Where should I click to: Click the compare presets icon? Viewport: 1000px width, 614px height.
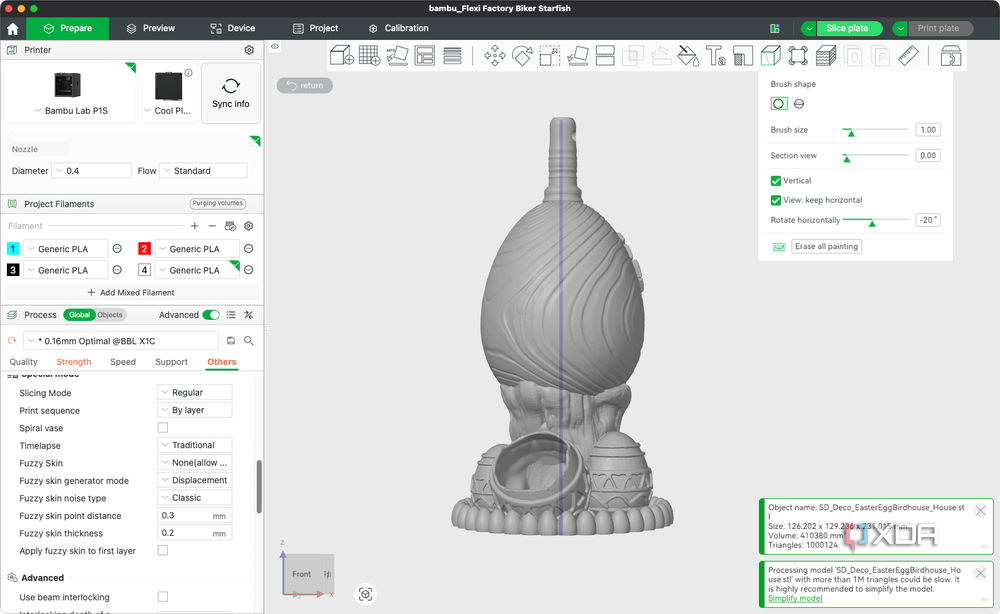249,315
